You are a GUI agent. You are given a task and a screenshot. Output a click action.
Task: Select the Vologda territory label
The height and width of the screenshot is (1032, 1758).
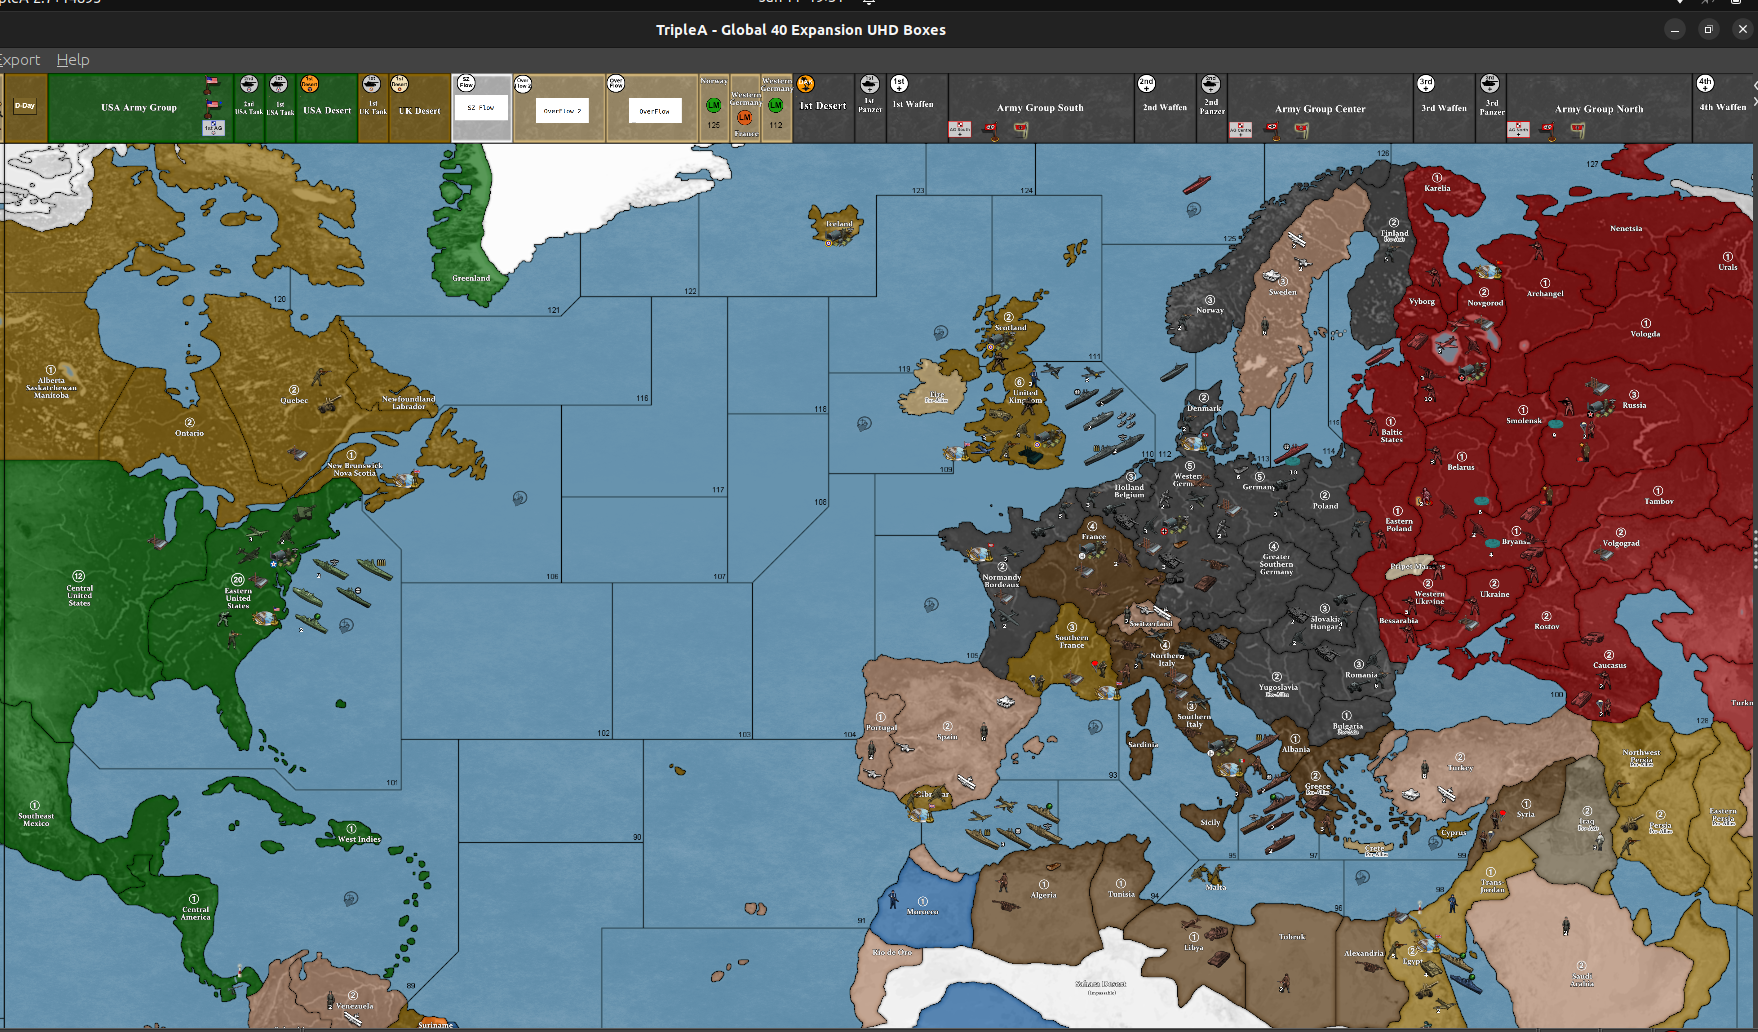pos(1645,334)
